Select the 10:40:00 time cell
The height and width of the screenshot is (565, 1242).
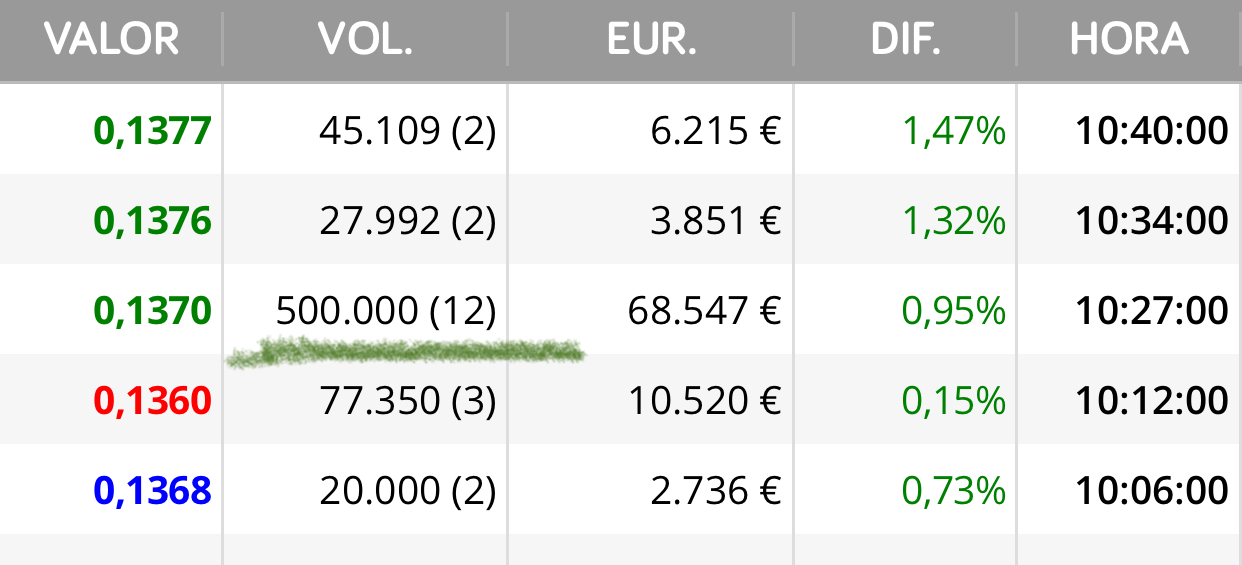[x=1152, y=131]
